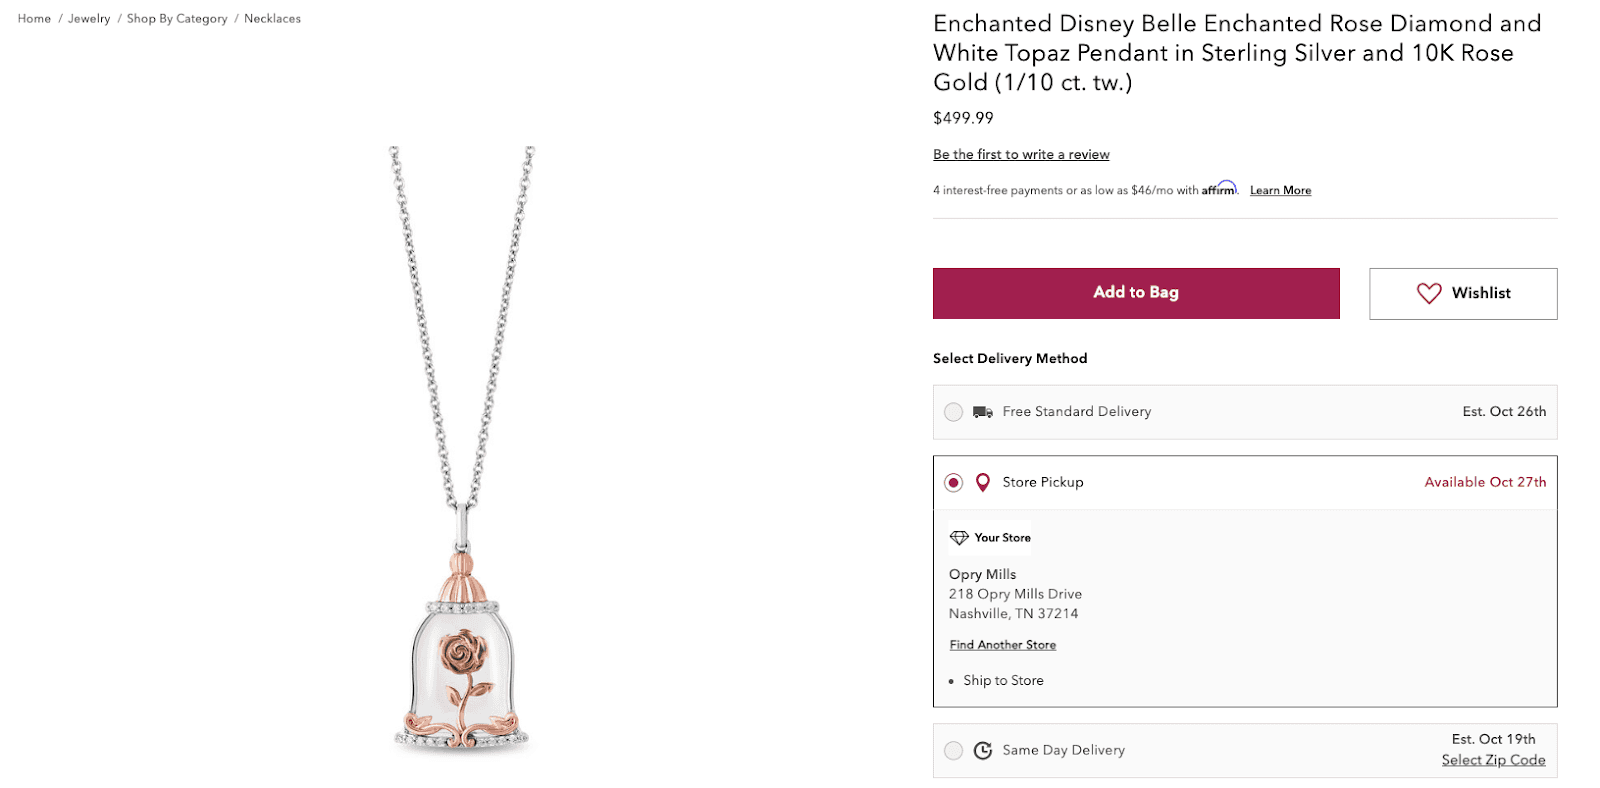
Task: Click Select Zip Code link
Action: [1493, 760]
